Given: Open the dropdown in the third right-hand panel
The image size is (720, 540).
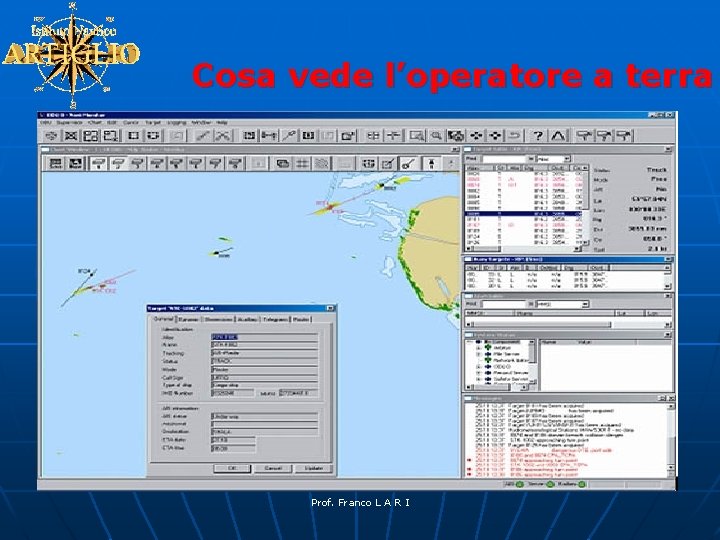Looking at the screenshot, I should [585, 304].
